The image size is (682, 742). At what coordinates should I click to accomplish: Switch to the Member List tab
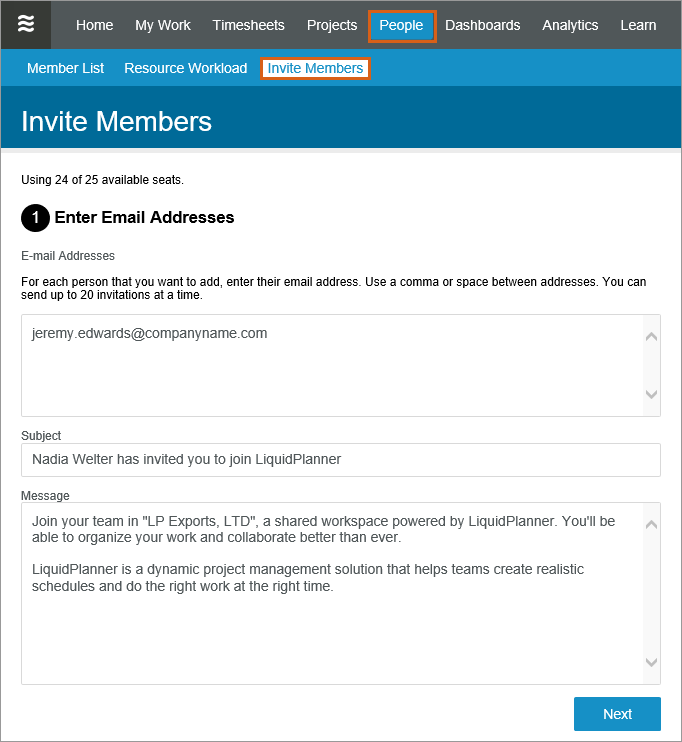pos(66,68)
